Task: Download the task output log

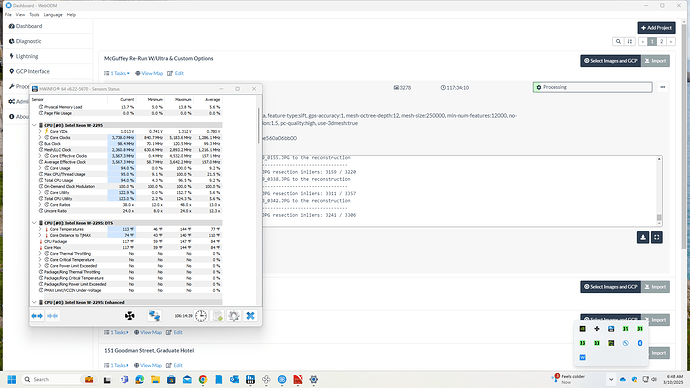Action: (x=643, y=238)
